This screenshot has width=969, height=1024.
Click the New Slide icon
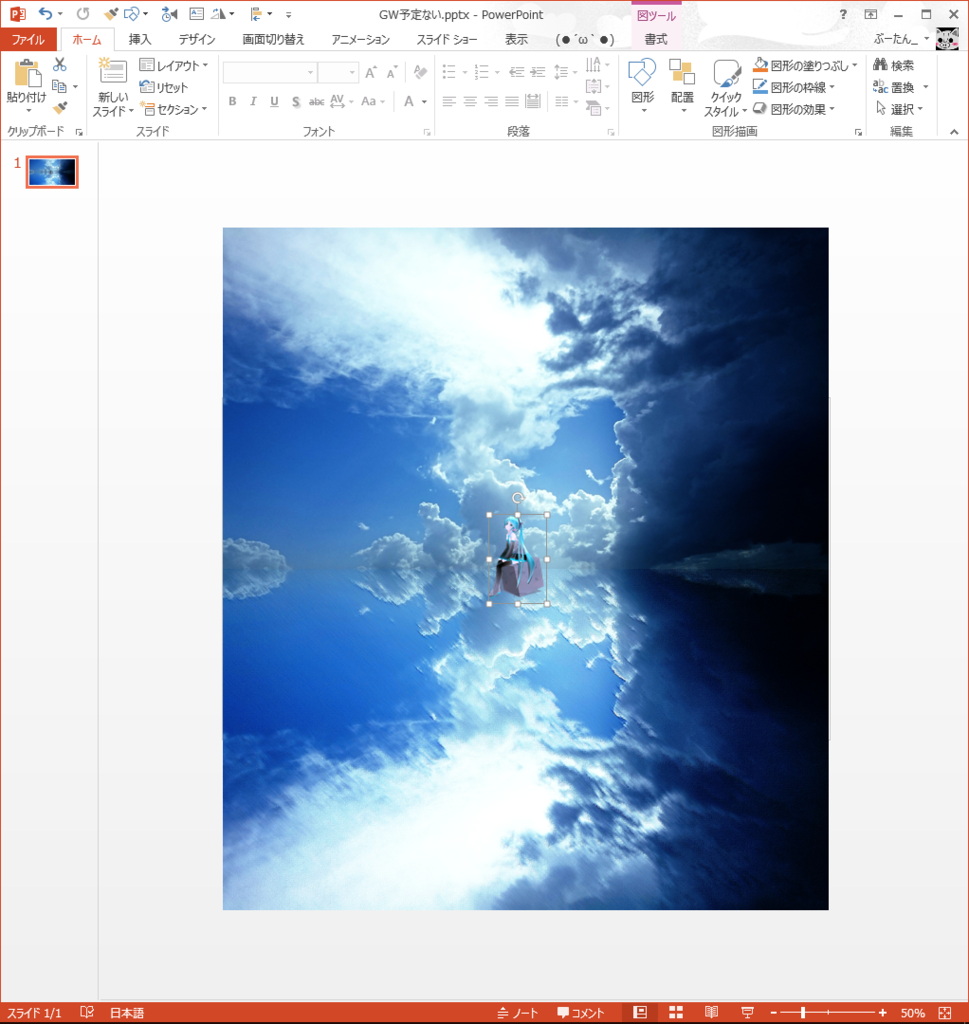coord(112,71)
